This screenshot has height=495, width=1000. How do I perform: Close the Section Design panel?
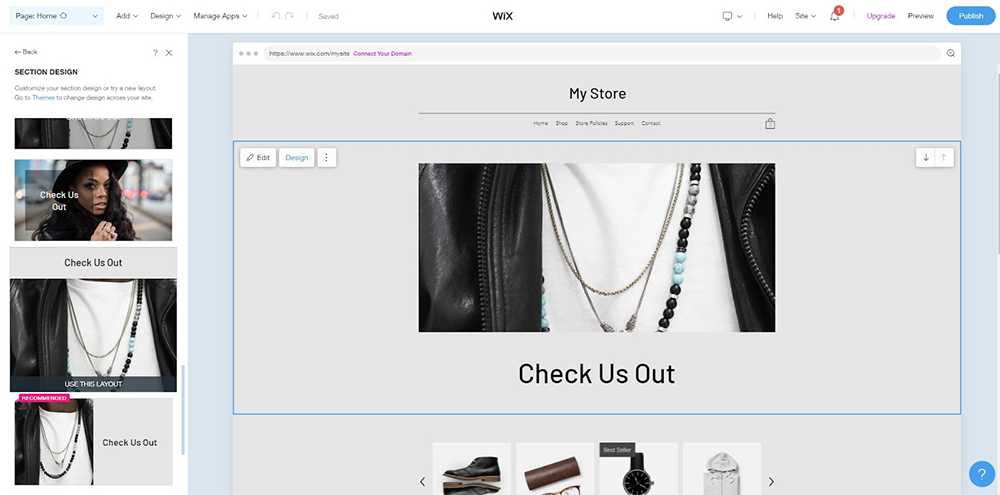pos(169,52)
